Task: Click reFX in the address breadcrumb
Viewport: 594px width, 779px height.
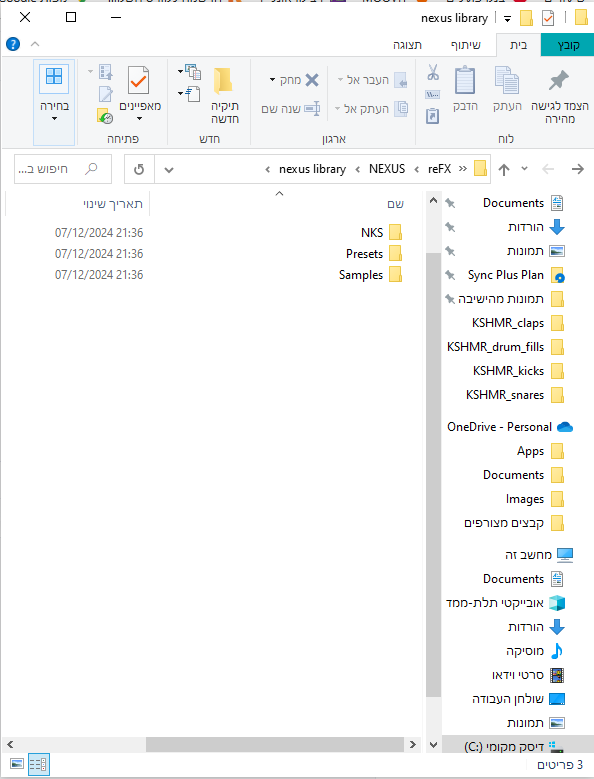Action: click(440, 169)
